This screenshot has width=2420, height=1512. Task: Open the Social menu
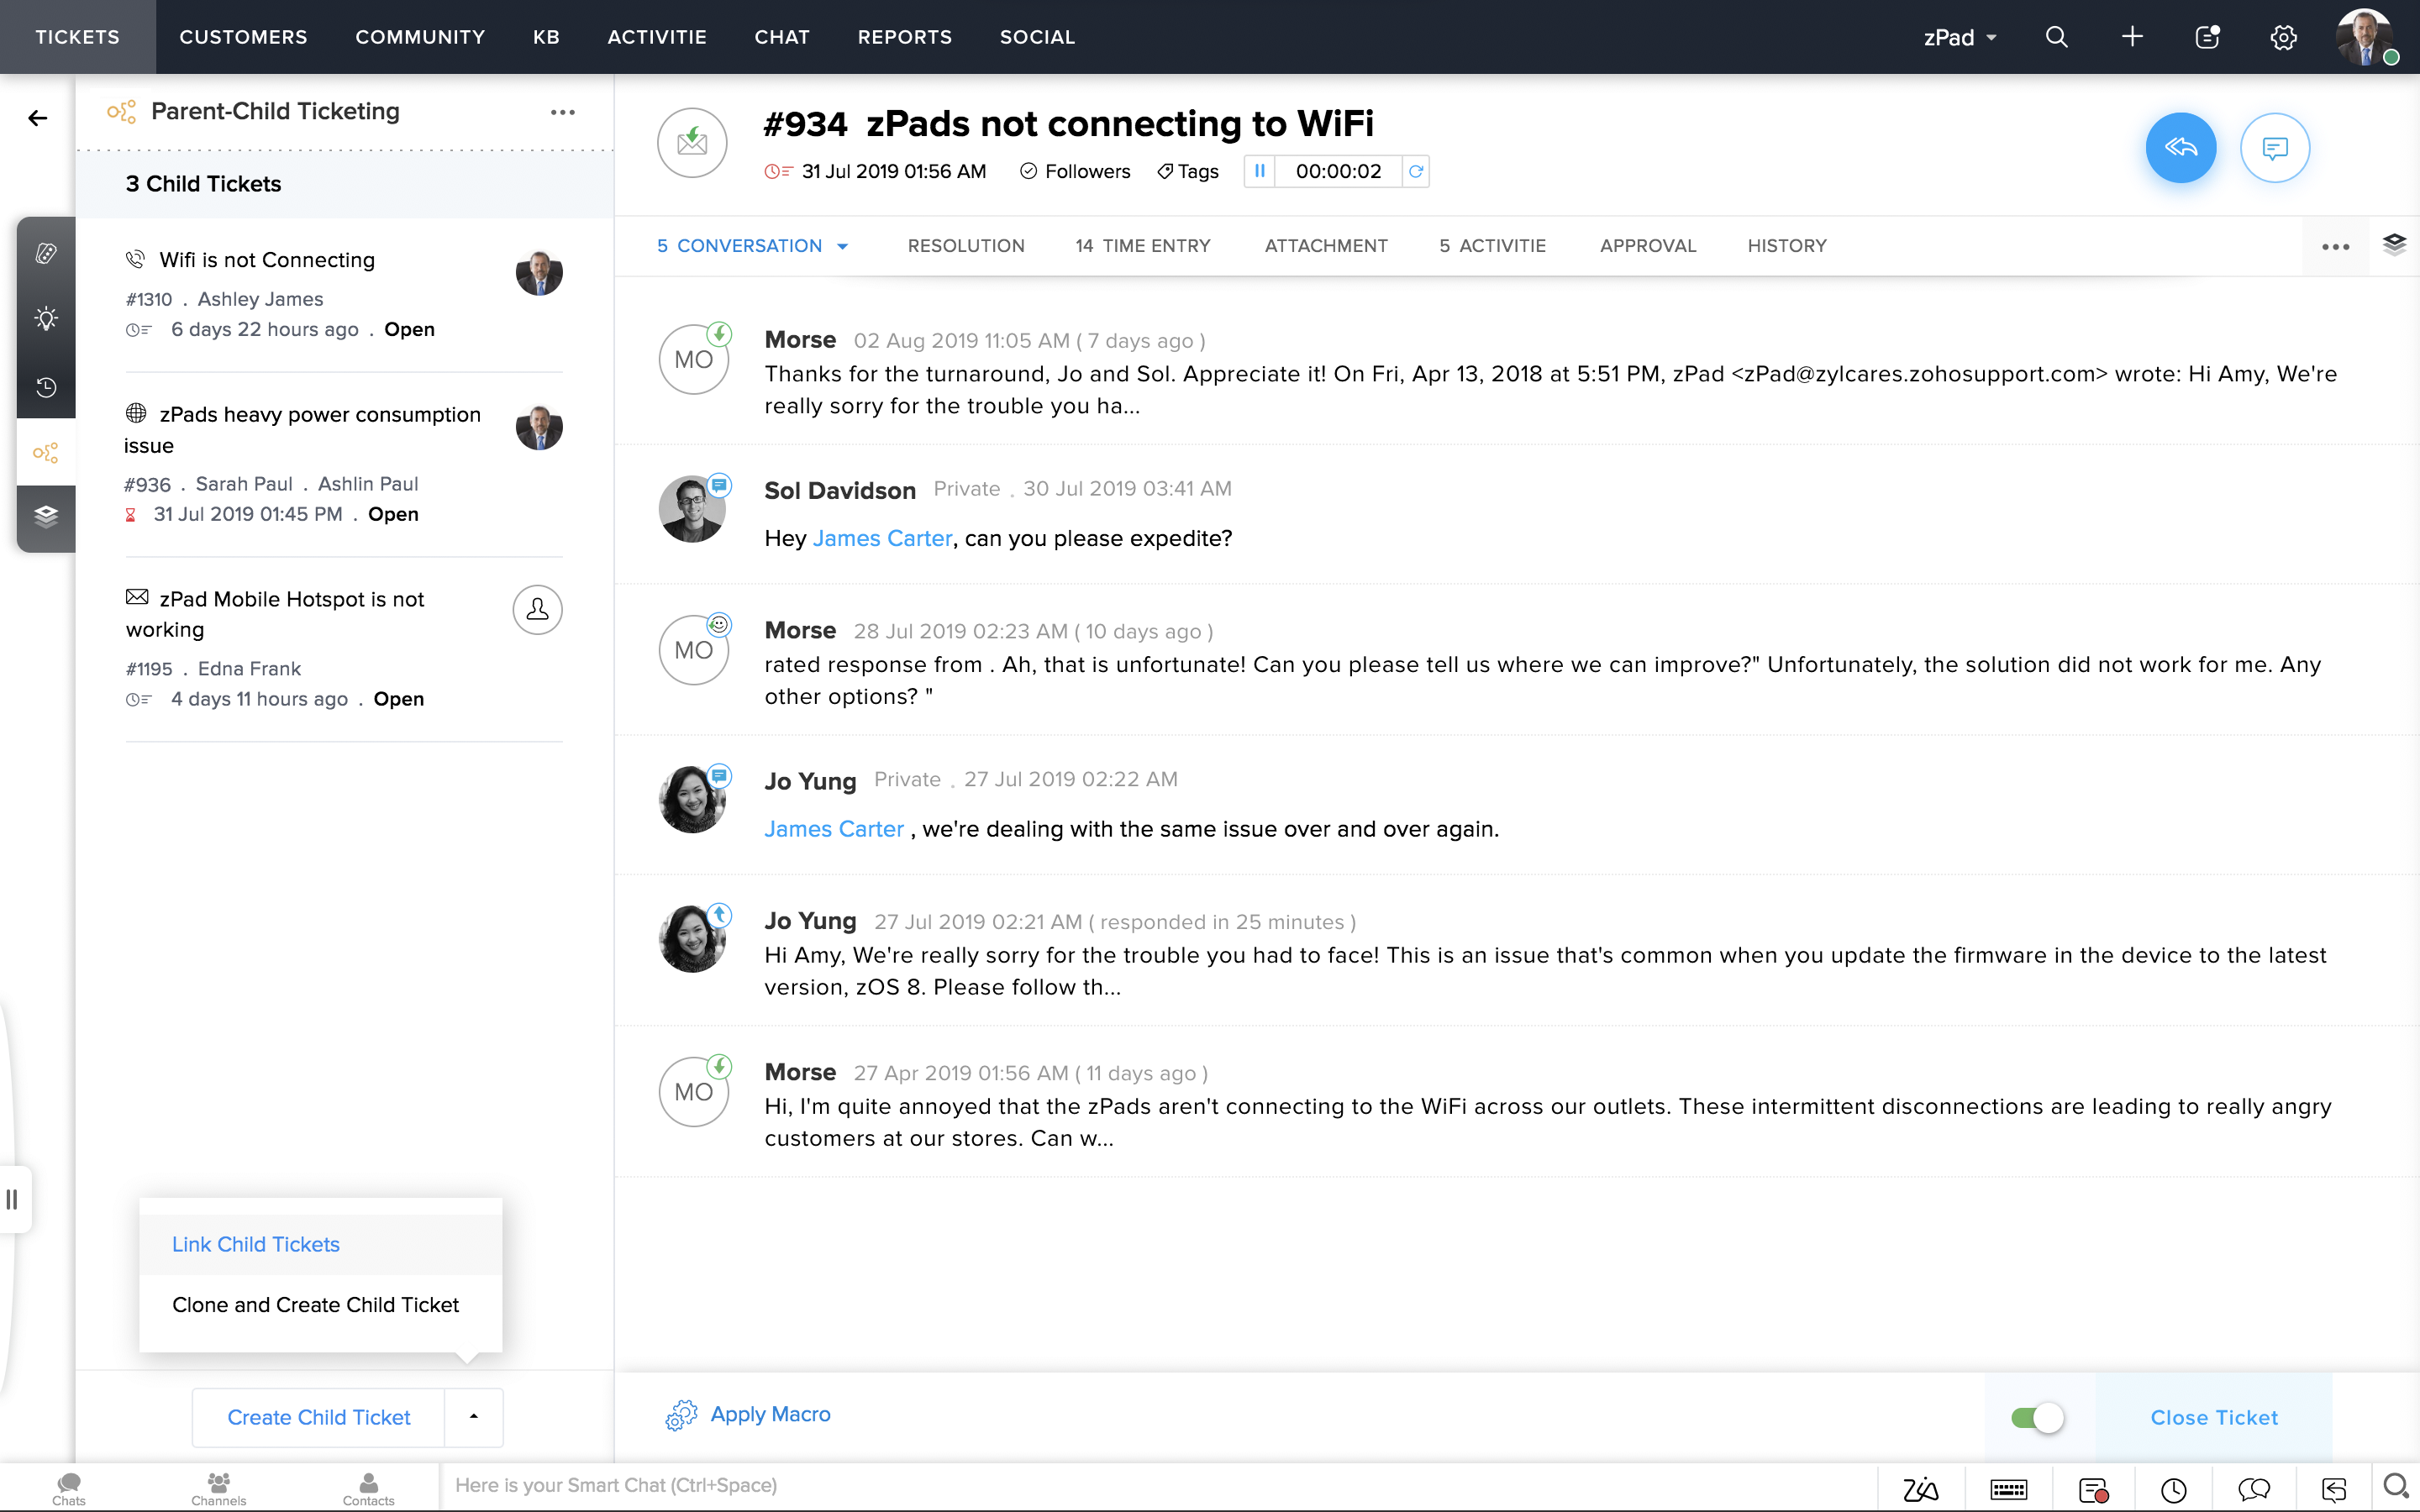(x=1037, y=37)
